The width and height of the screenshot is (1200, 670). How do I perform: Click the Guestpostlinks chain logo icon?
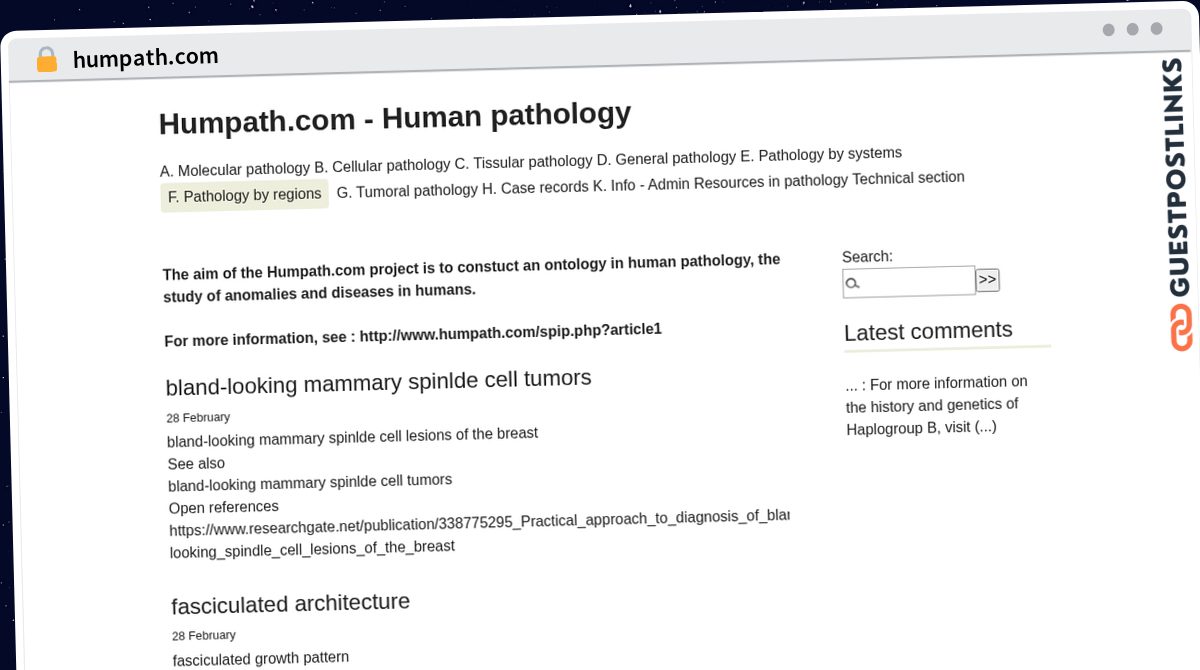click(x=1181, y=328)
